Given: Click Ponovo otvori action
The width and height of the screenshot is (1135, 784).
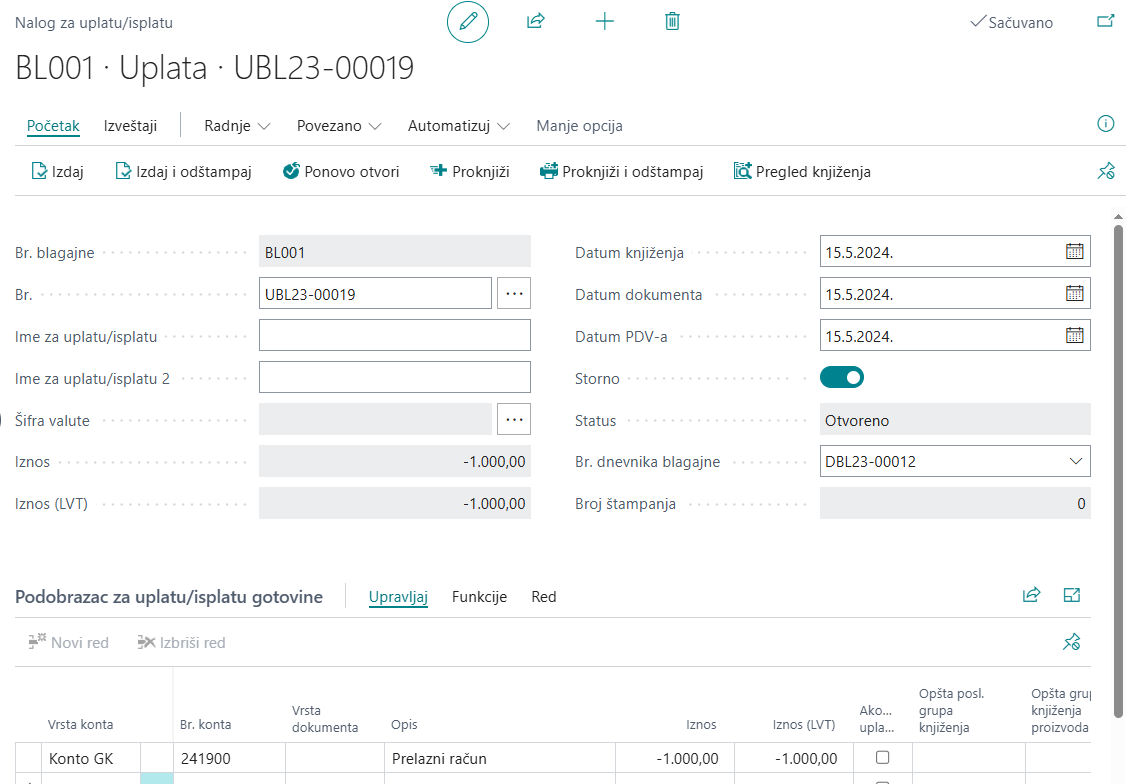Looking at the screenshot, I should (x=341, y=172).
